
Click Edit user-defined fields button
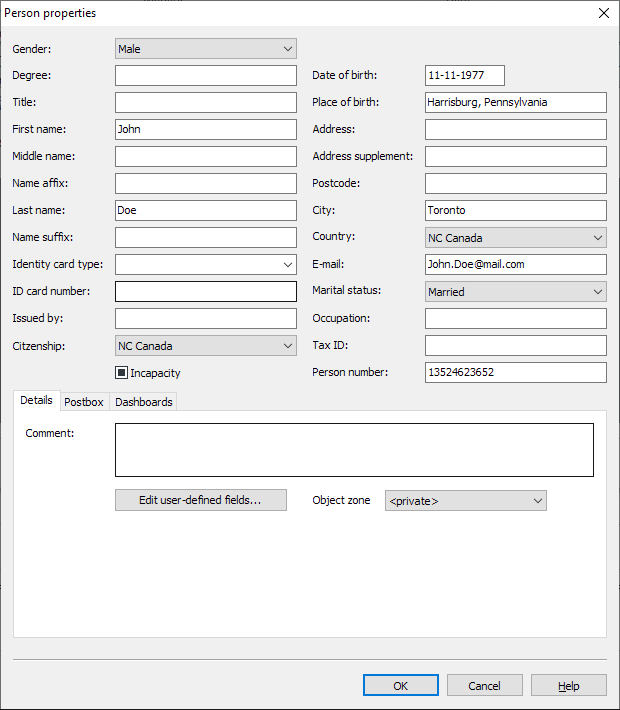[201, 500]
